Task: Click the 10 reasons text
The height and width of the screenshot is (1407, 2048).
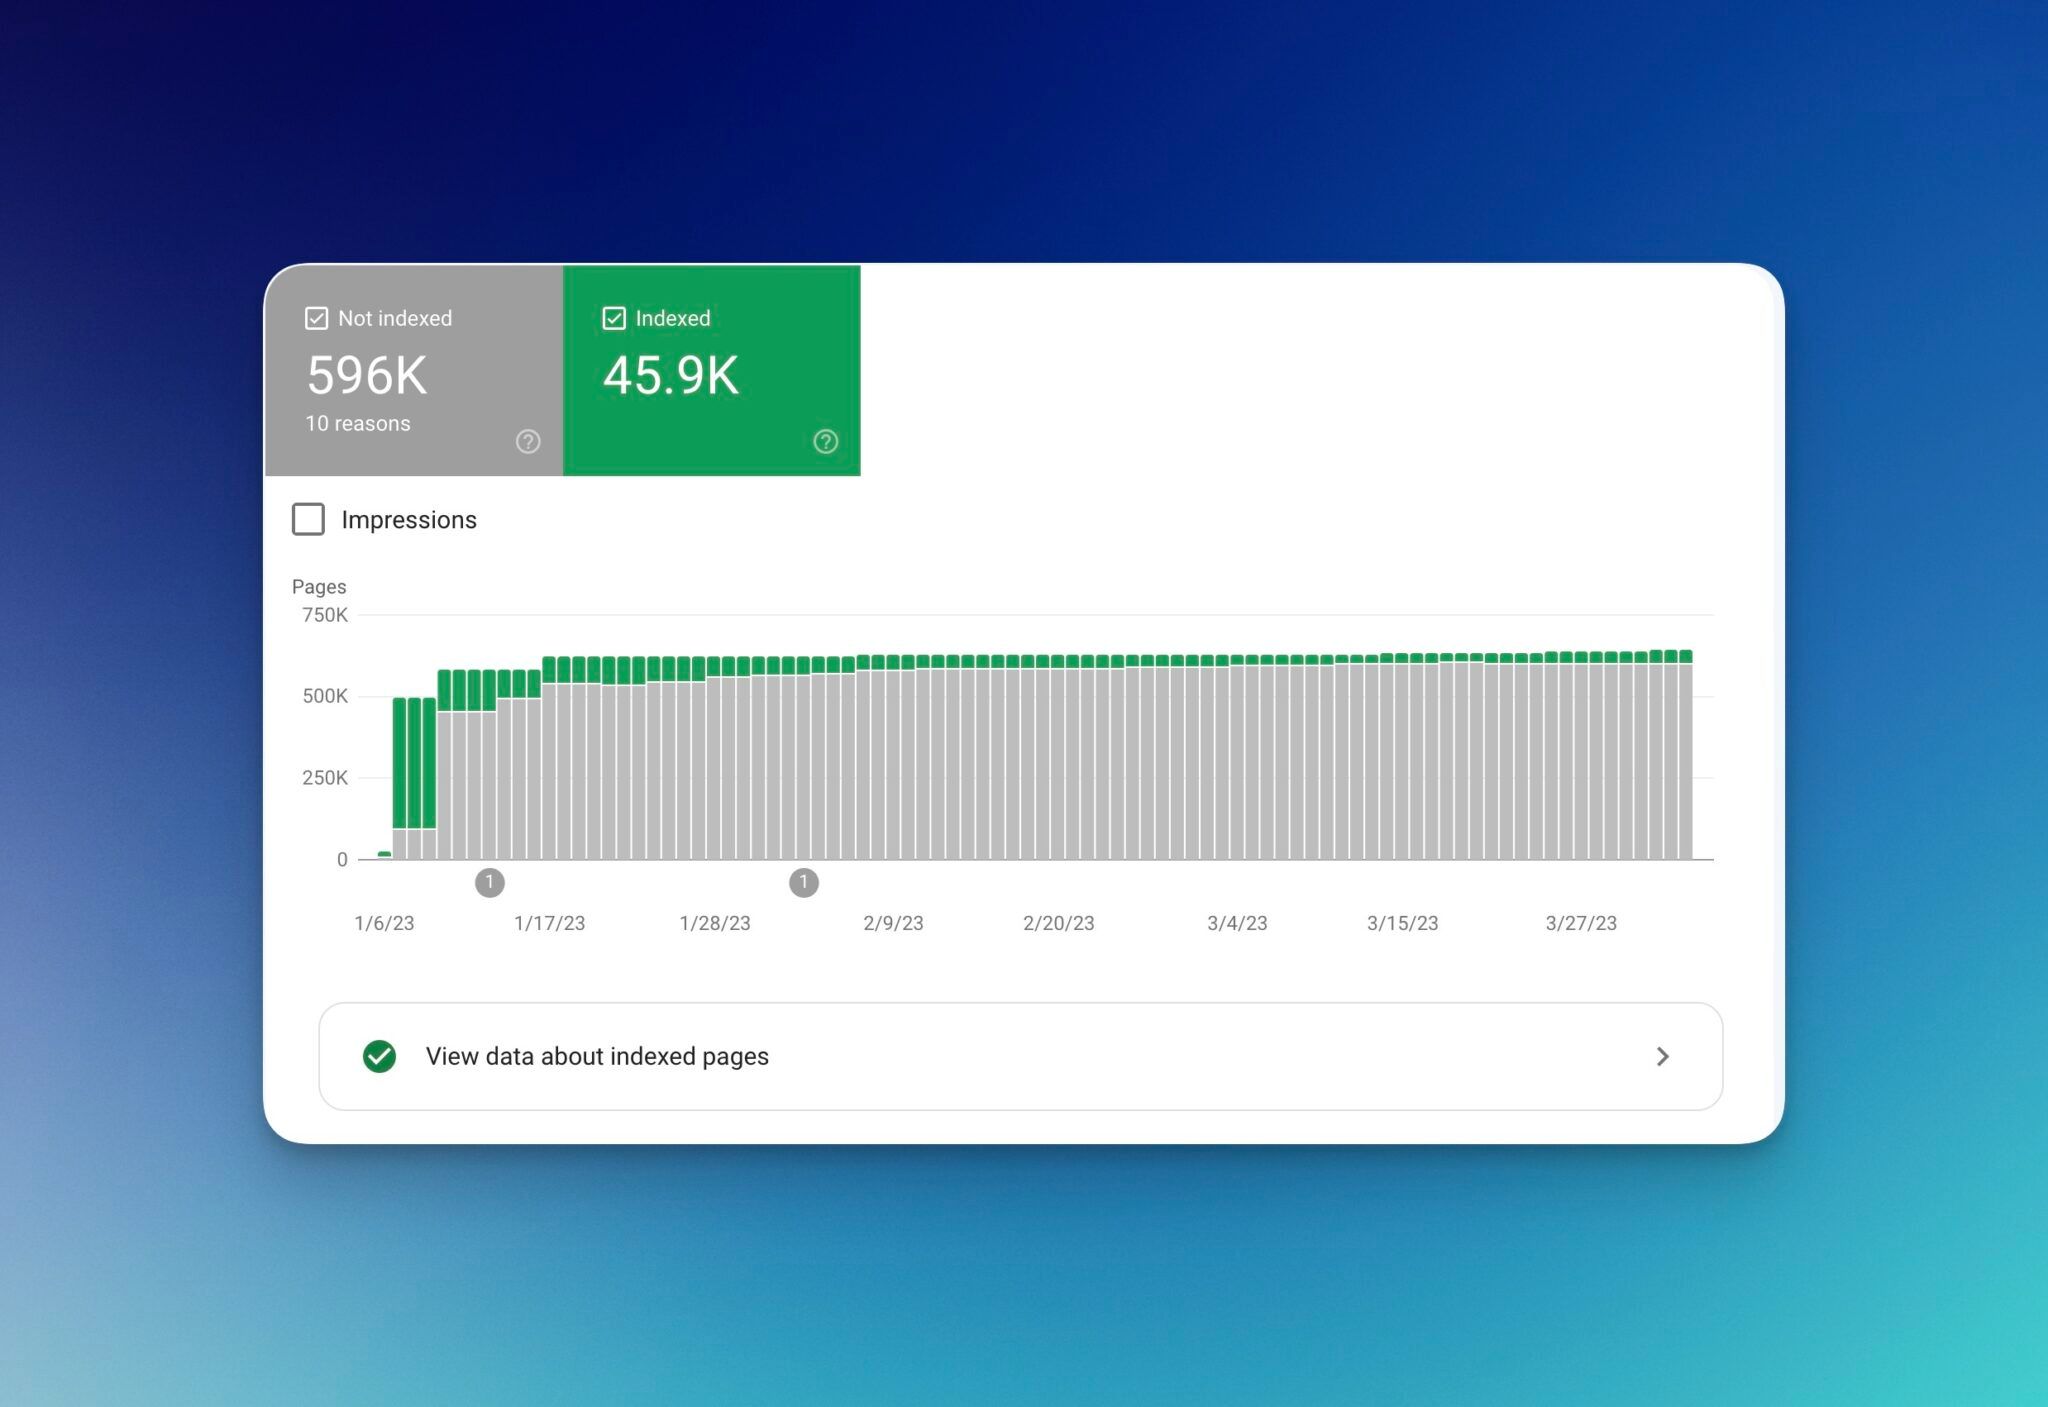Action: click(x=357, y=423)
